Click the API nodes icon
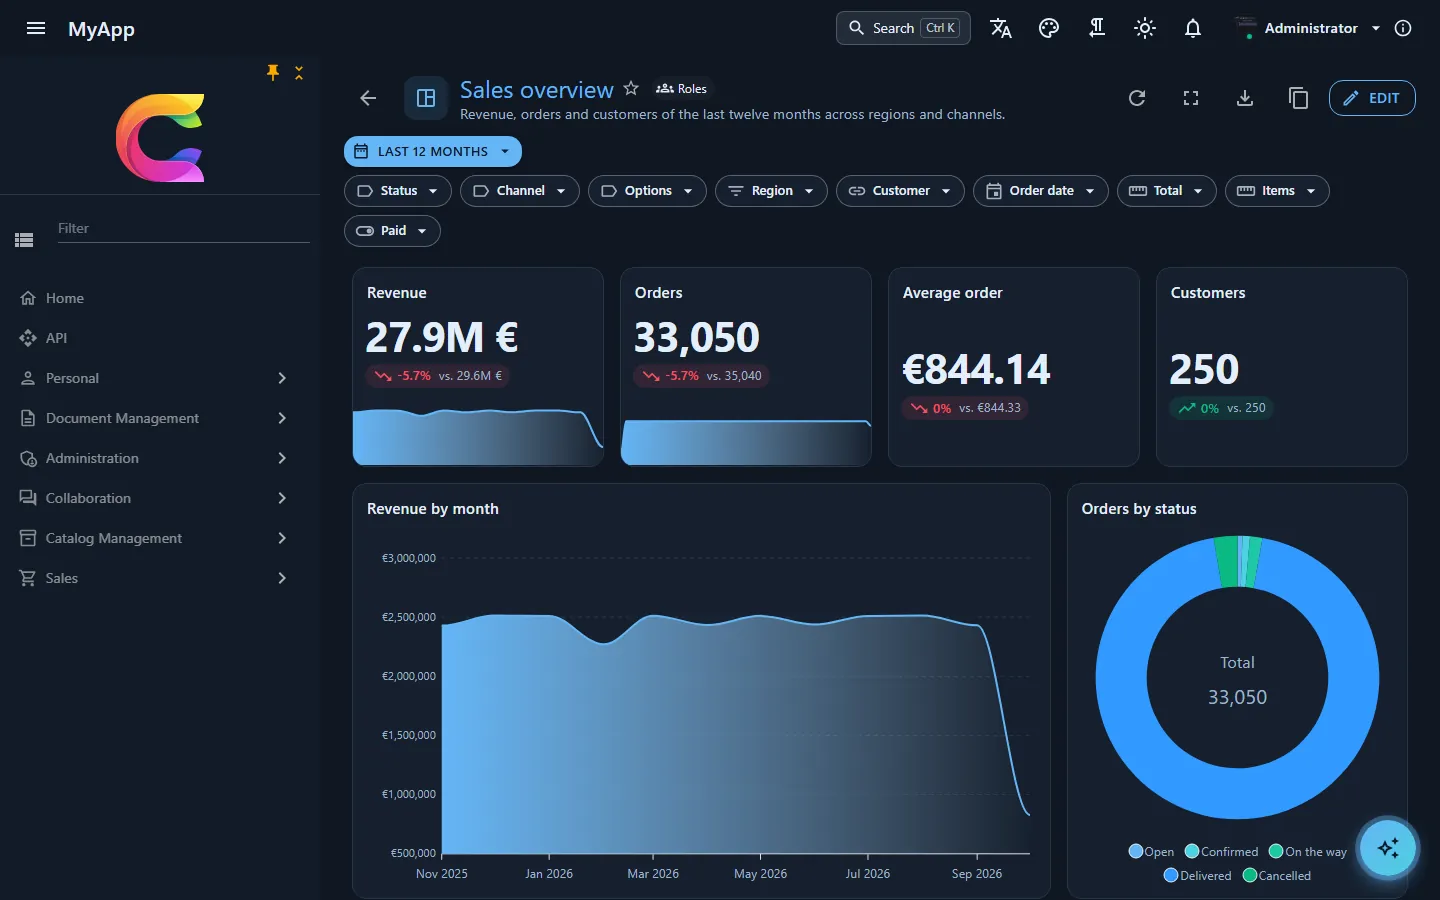Image resolution: width=1440 pixels, height=900 pixels. 28,338
